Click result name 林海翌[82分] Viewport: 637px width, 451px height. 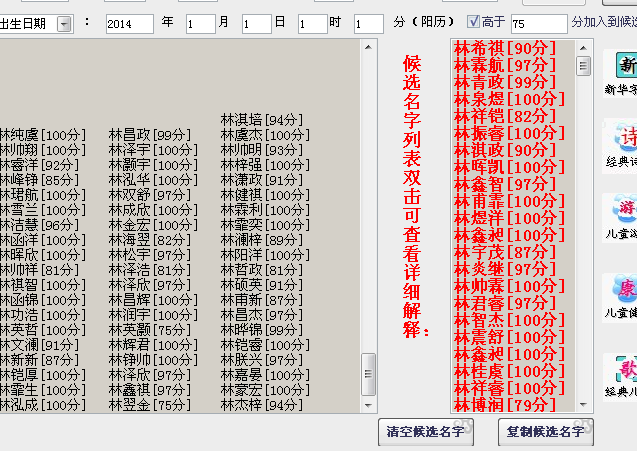tap(150, 240)
